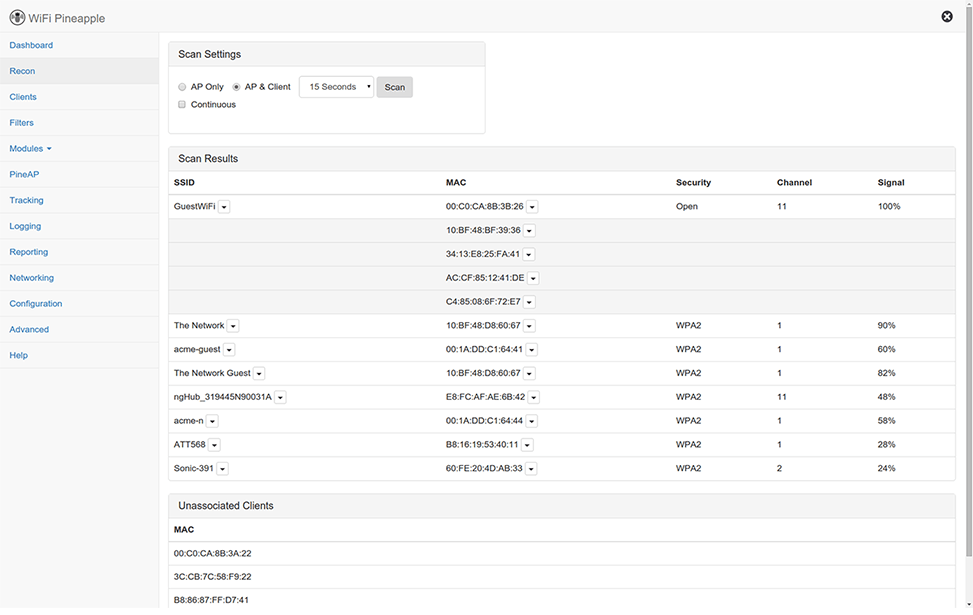This screenshot has width=973, height=615.
Task: Open dropdown next to GuestWiFi SSID
Action: (x=224, y=207)
